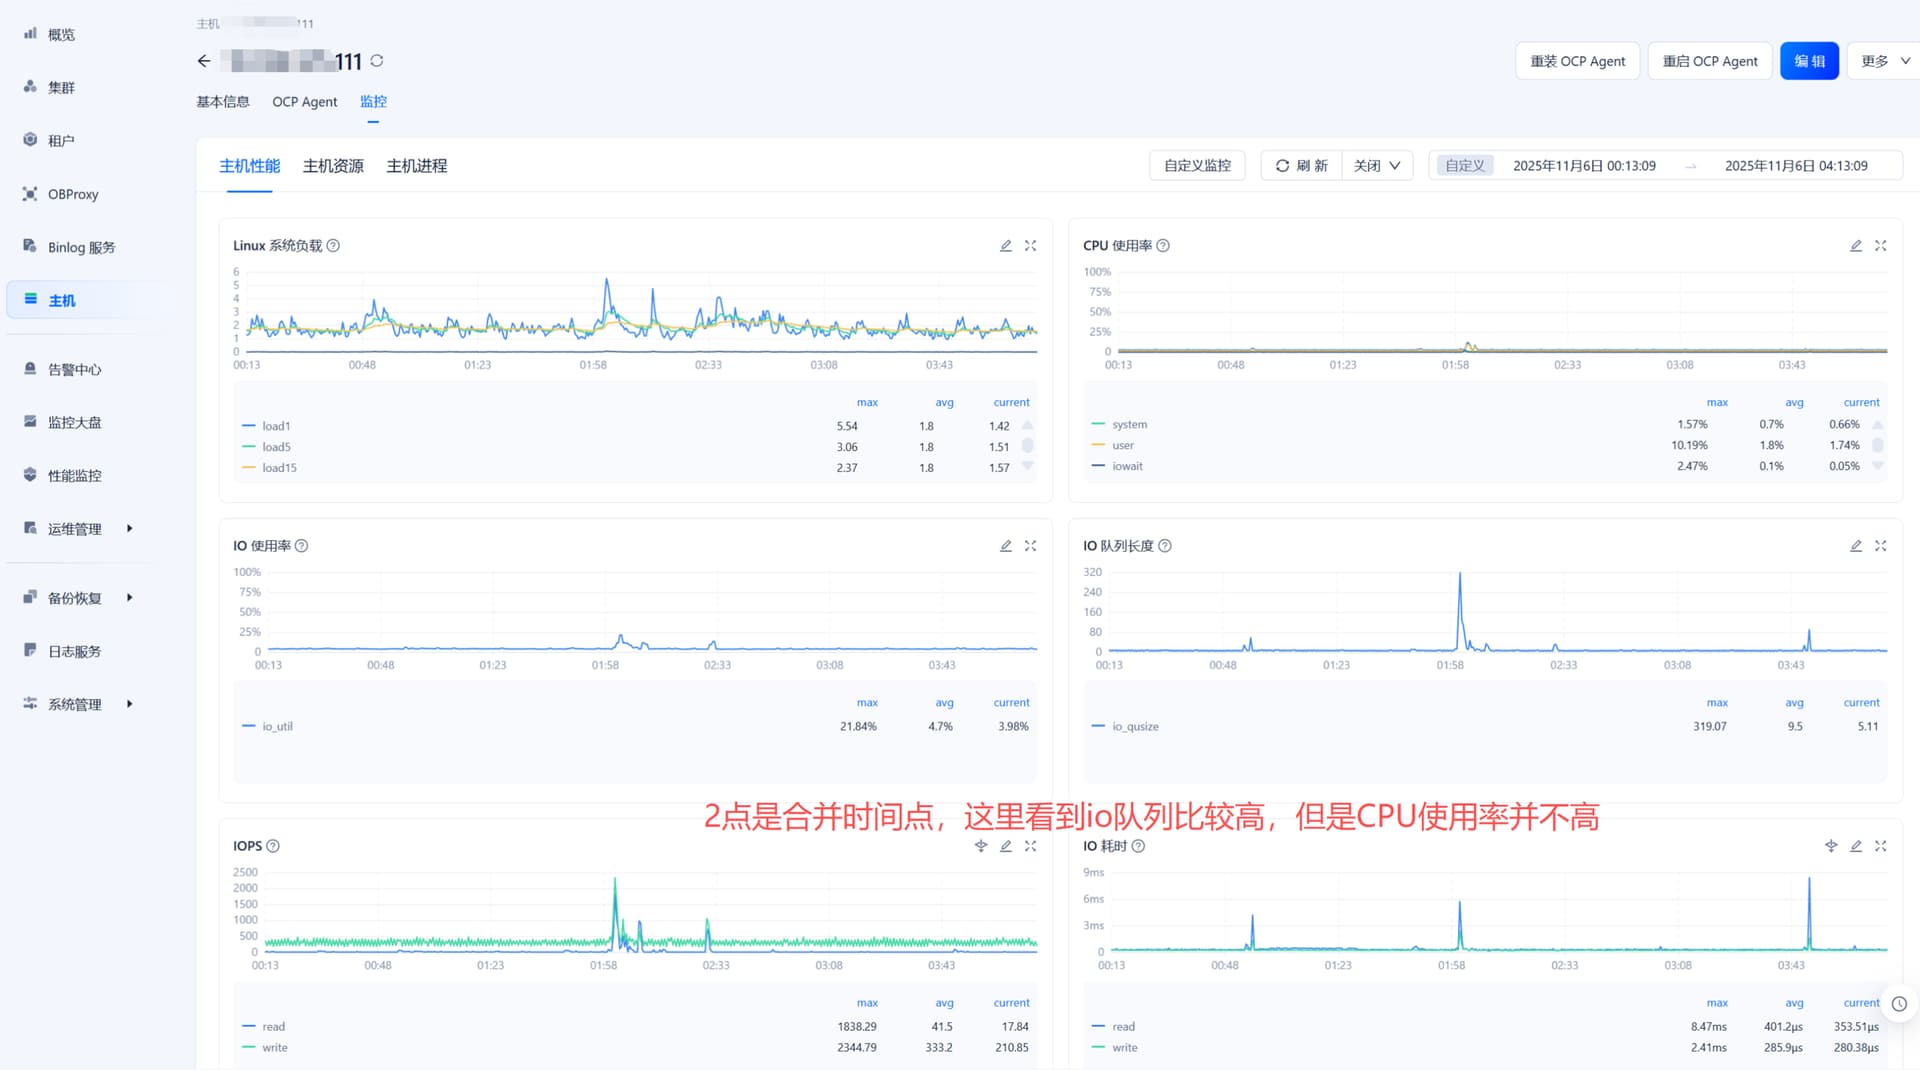Switch to 主机资源 tab
This screenshot has width=1920, height=1070.
coord(333,166)
